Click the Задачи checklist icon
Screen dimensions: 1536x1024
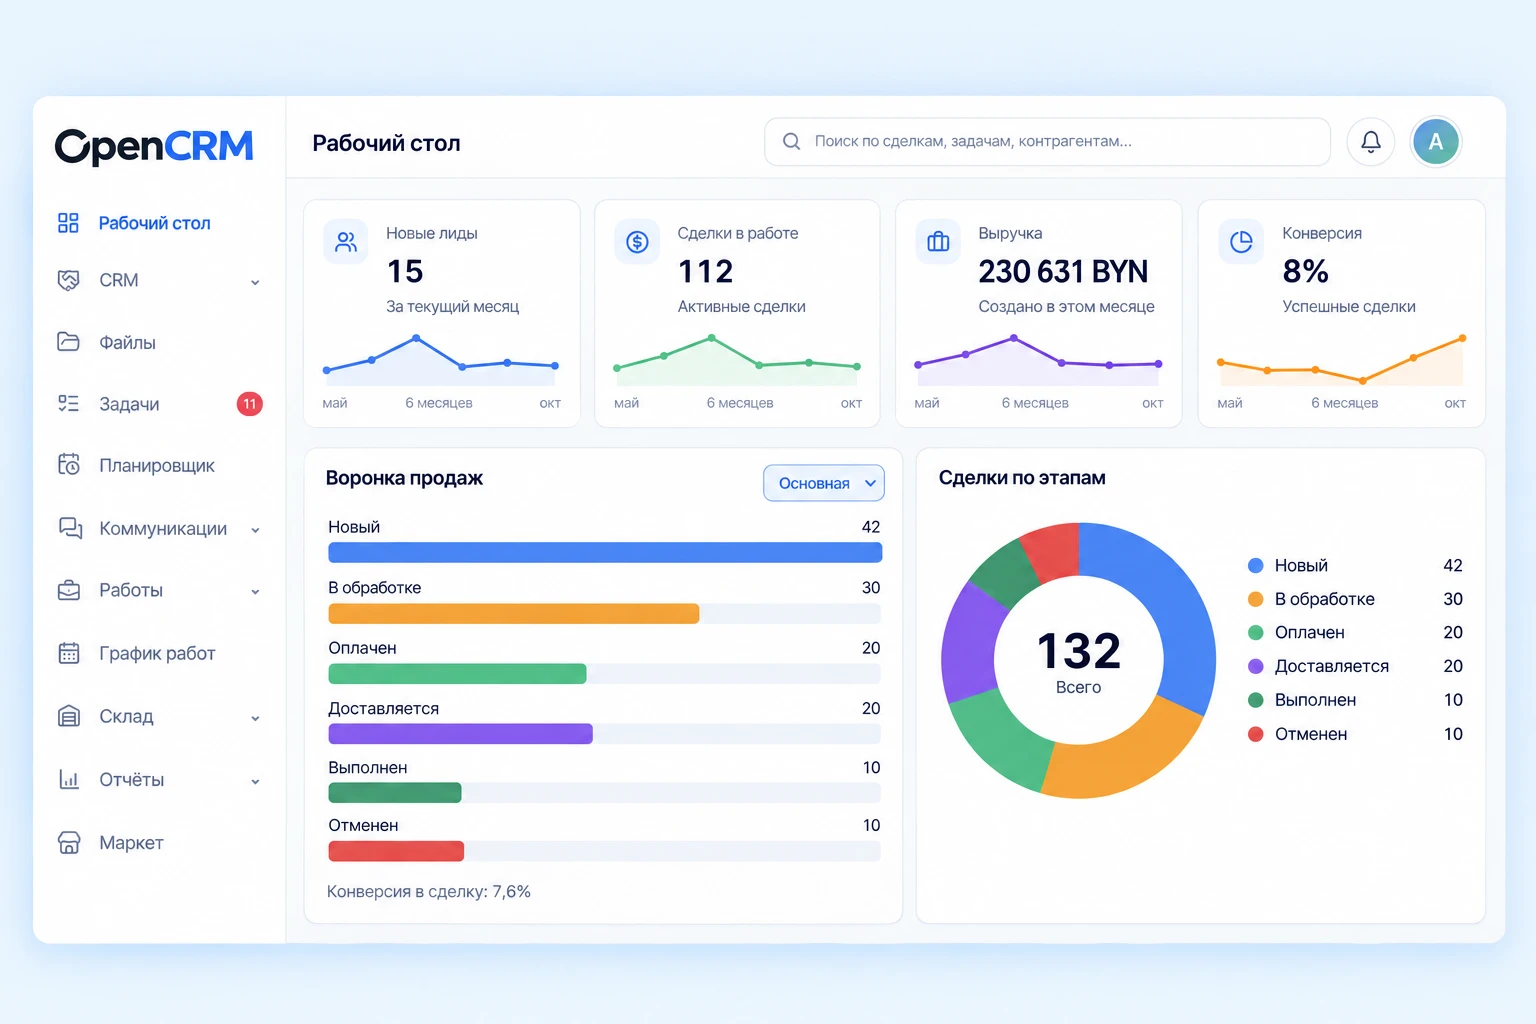pyautogui.click(x=68, y=404)
